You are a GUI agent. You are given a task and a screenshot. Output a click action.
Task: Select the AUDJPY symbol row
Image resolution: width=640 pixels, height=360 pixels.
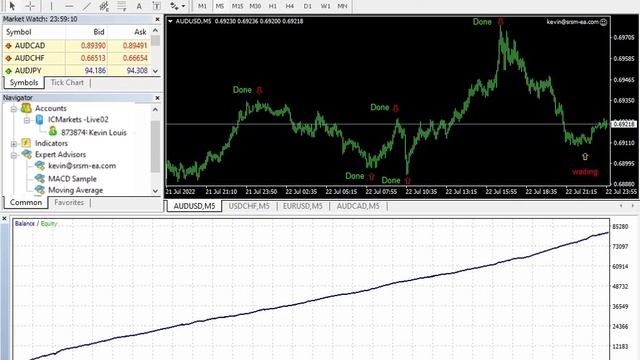(x=77, y=70)
